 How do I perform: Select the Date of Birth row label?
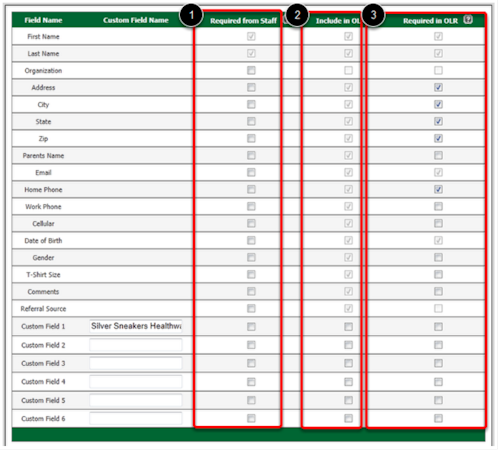pyautogui.click(x=43, y=241)
